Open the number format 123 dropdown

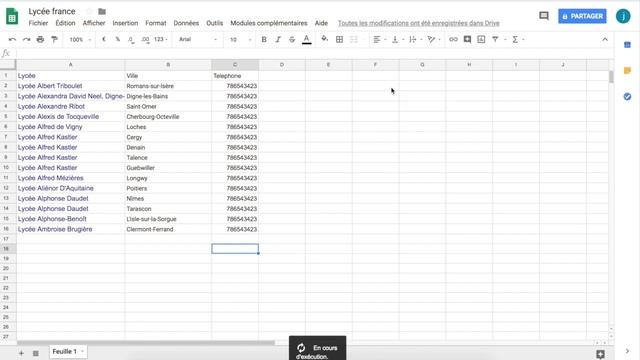pyautogui.click(x=160, y=40)
